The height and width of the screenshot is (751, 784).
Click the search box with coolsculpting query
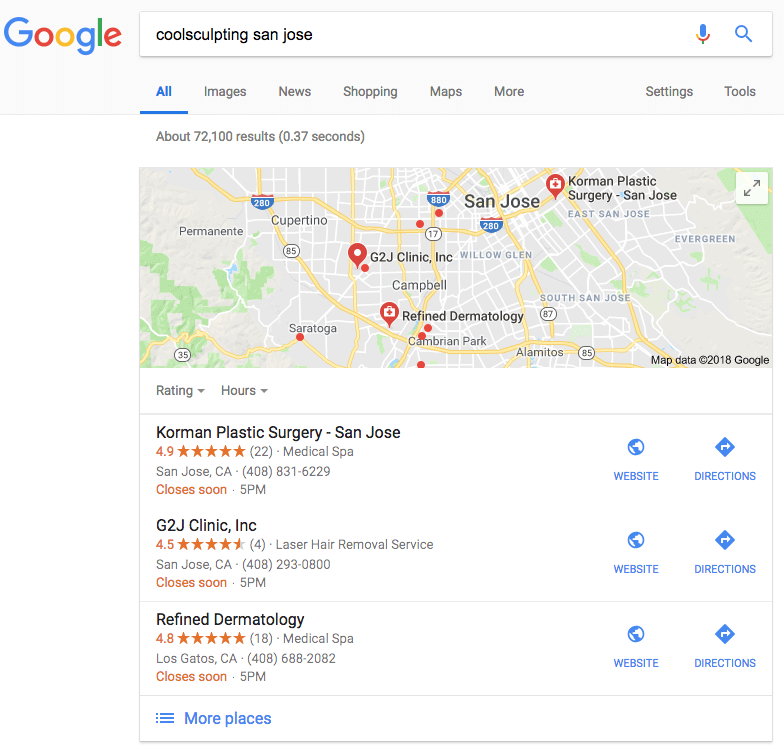click(415, 34)
